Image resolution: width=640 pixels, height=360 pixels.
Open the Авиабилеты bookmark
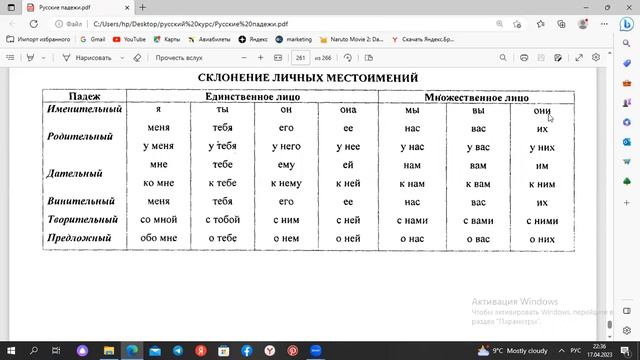[209, 40]
